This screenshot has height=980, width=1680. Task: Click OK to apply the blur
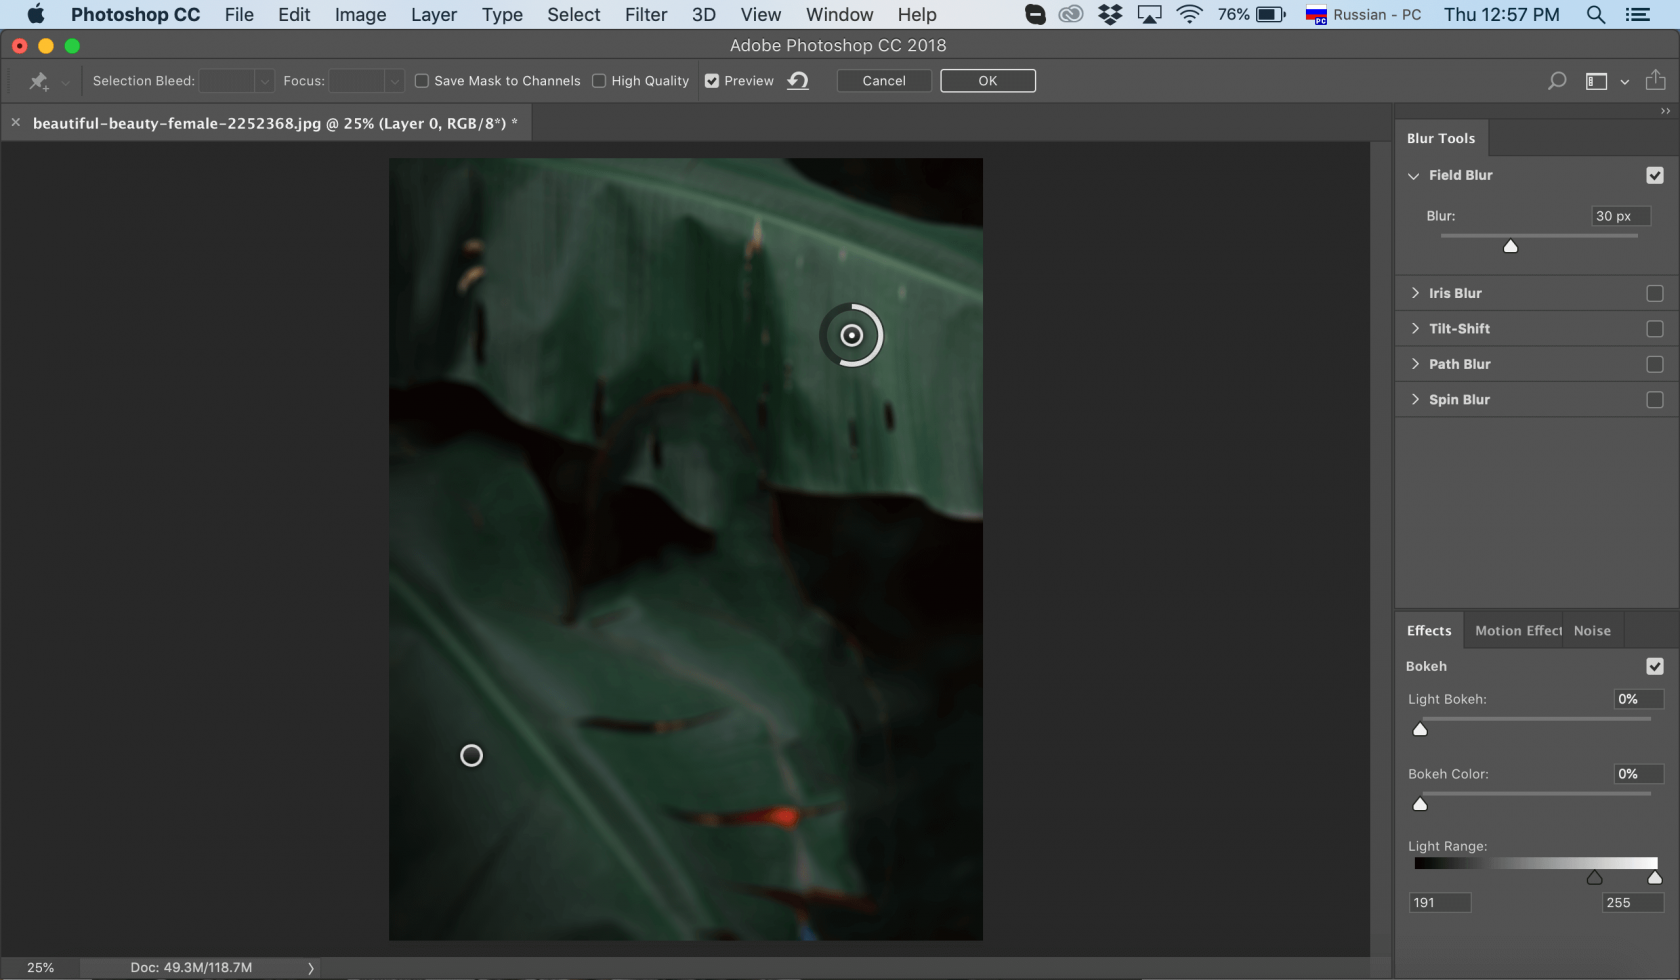click(x=987, y=80)
